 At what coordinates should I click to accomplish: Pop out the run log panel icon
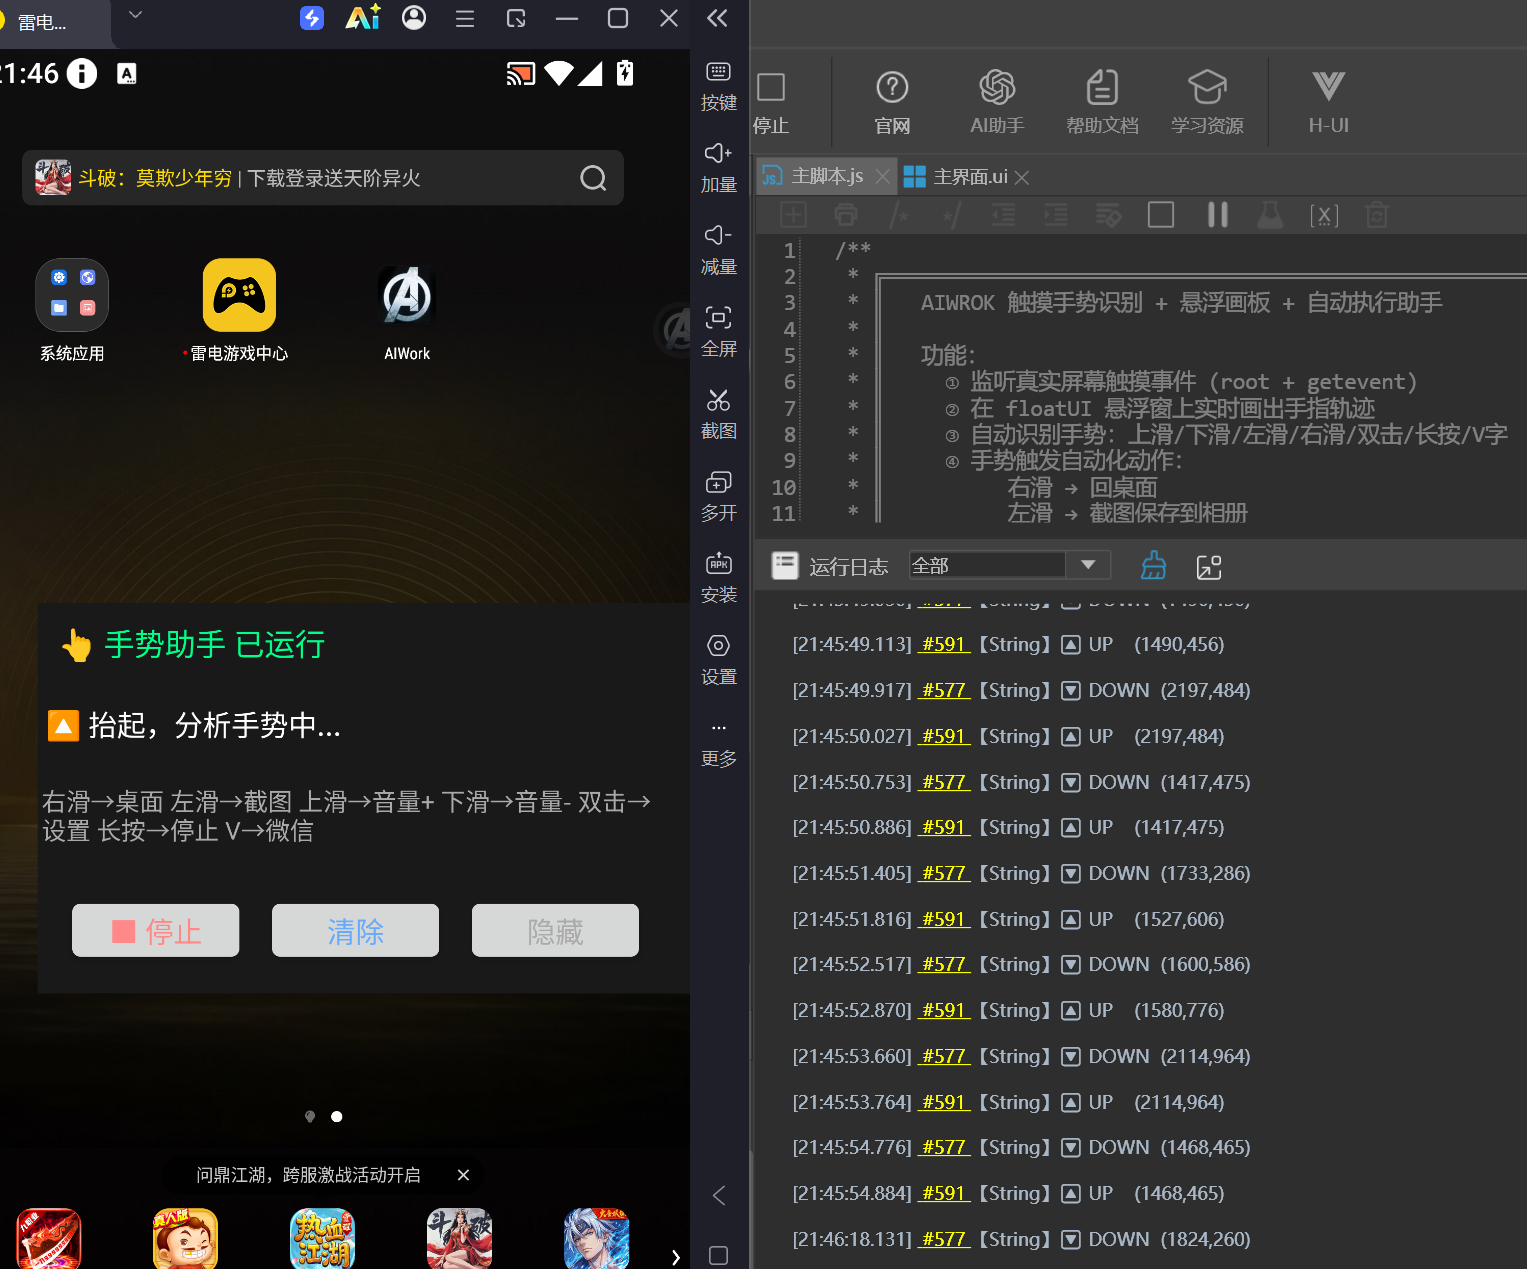[1209, 567]
